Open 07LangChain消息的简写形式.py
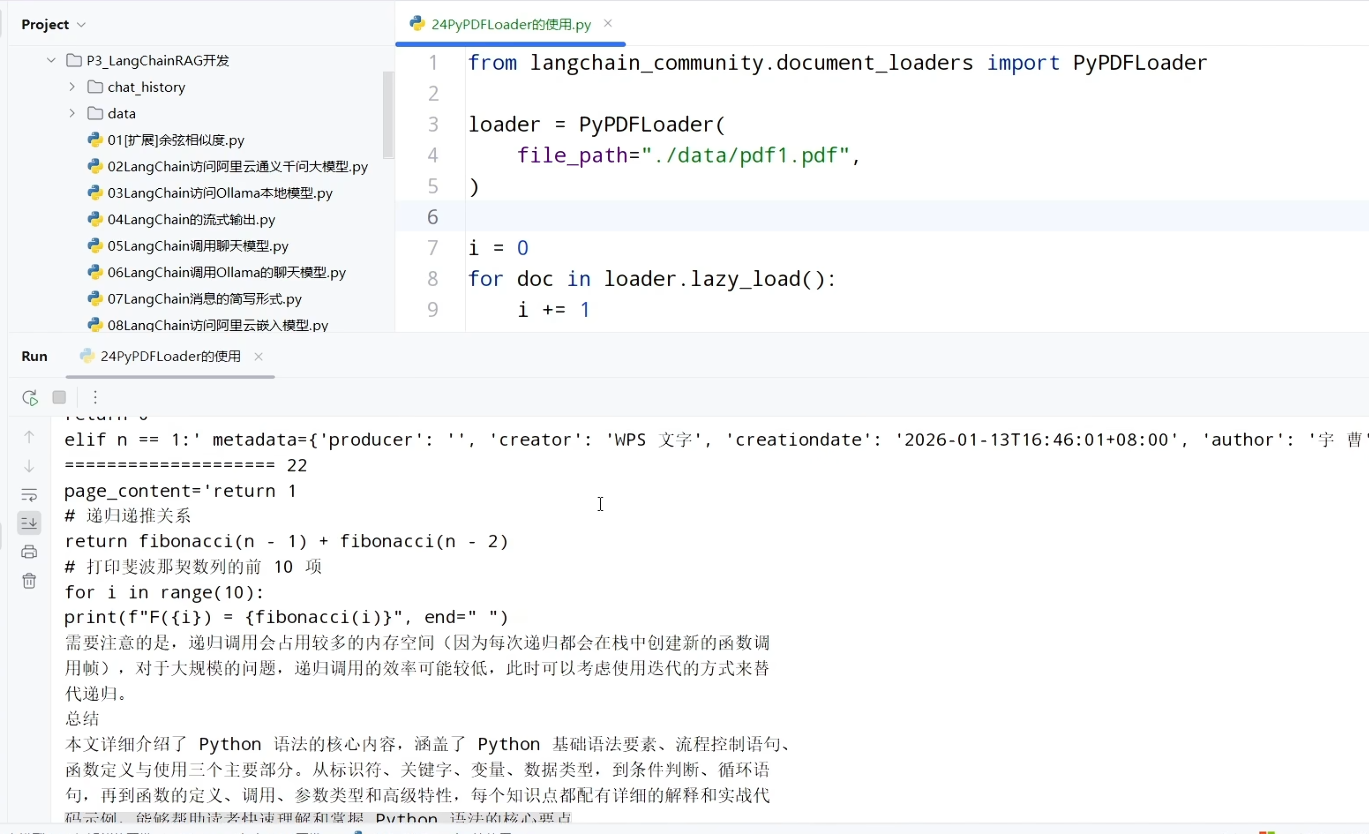The height and width of the screenshot is (834, 1369). (205, 299)
